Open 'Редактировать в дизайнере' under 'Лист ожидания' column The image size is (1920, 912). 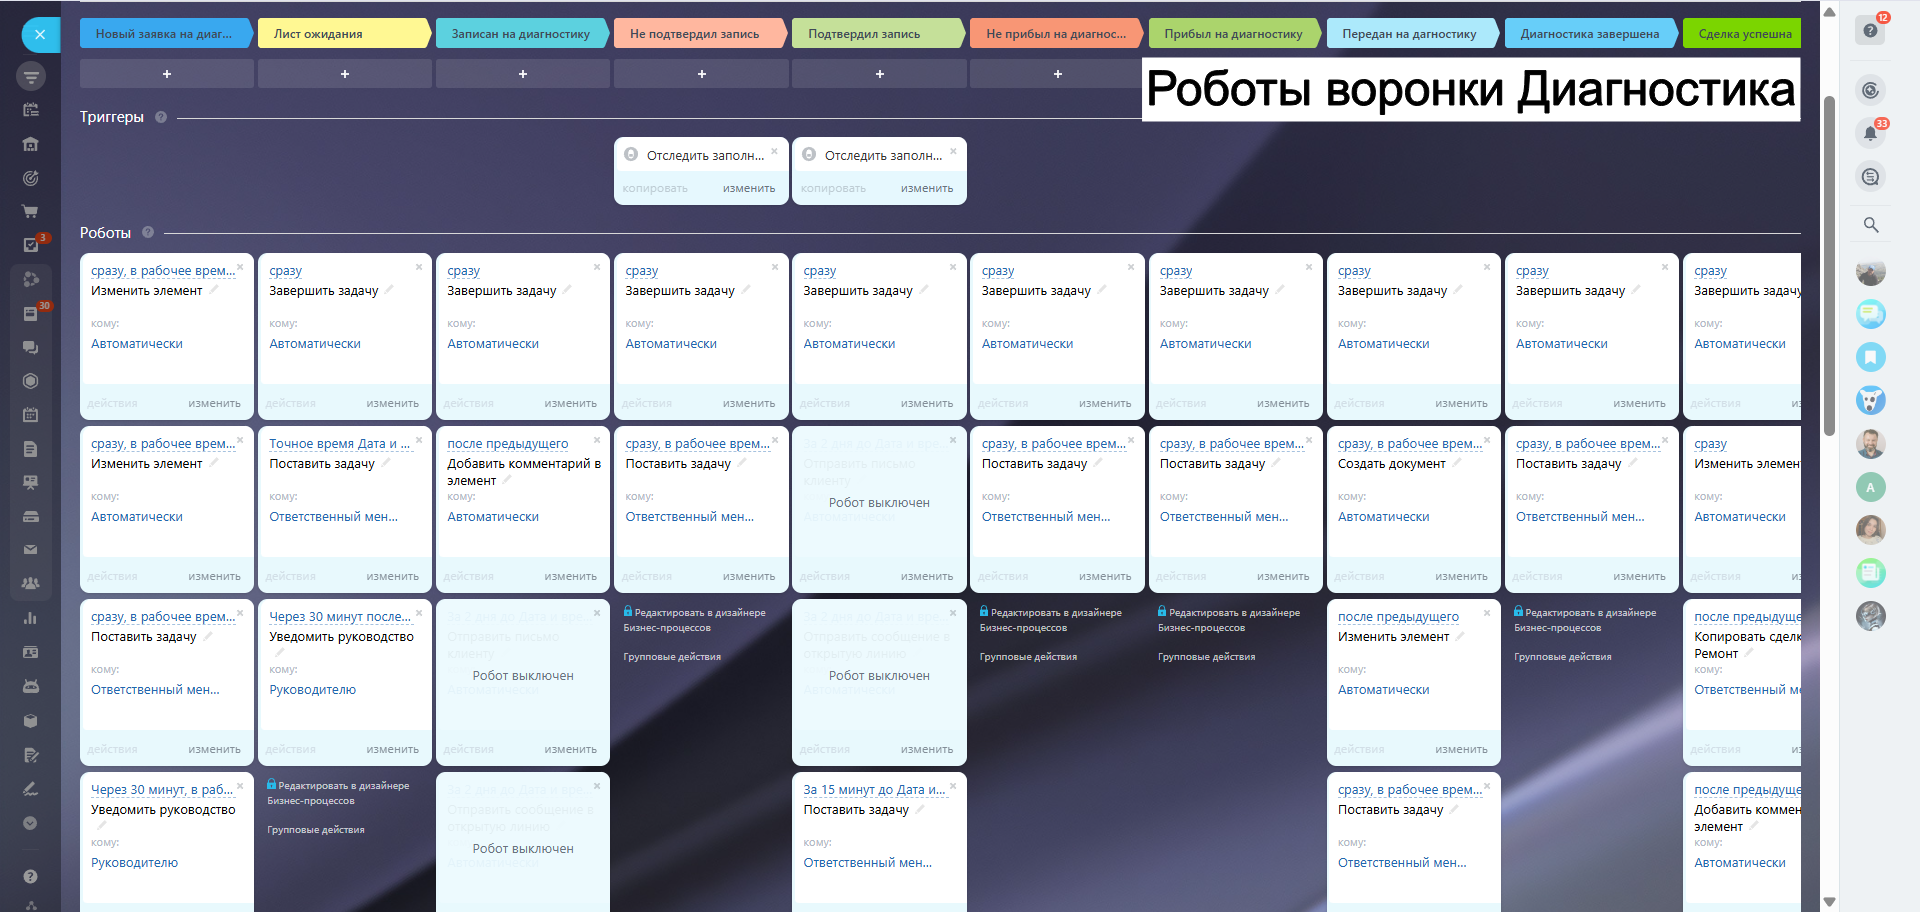tap(338, 793)
